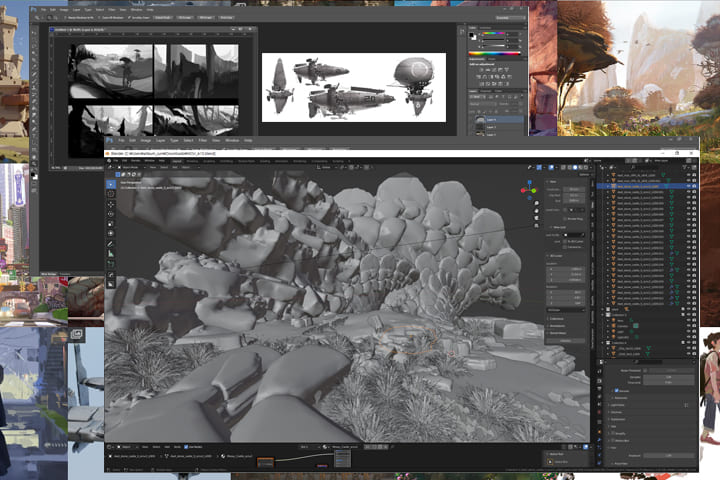Activate Blender's Move tool
720x480 pixels.
pyautogui.click(x=111, y=204)
